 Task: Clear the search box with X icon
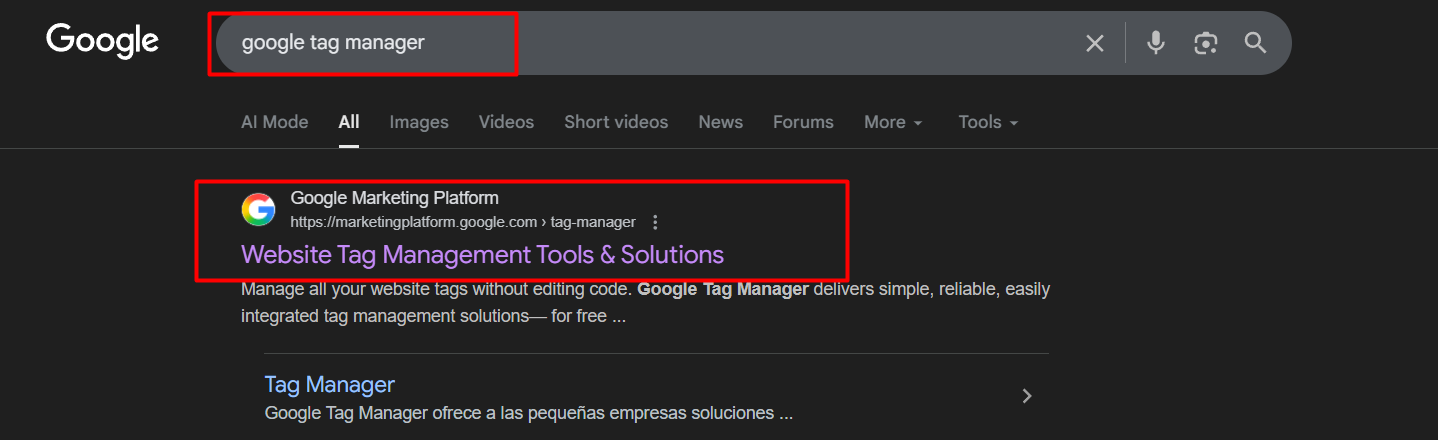pyautogui.click(x=1095, y=43)
